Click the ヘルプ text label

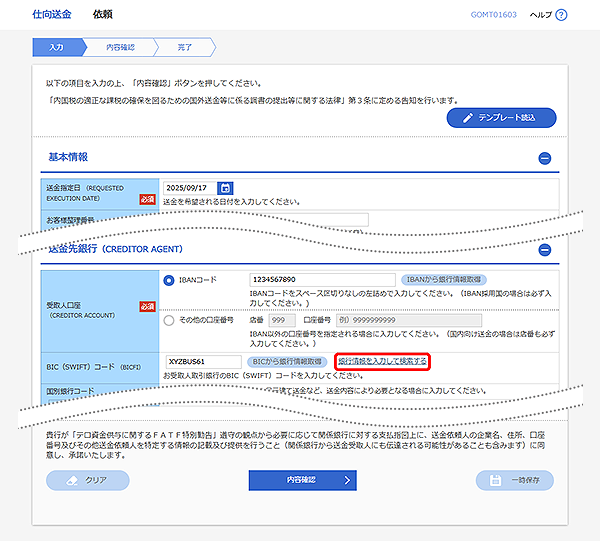(x=541, y=15)
